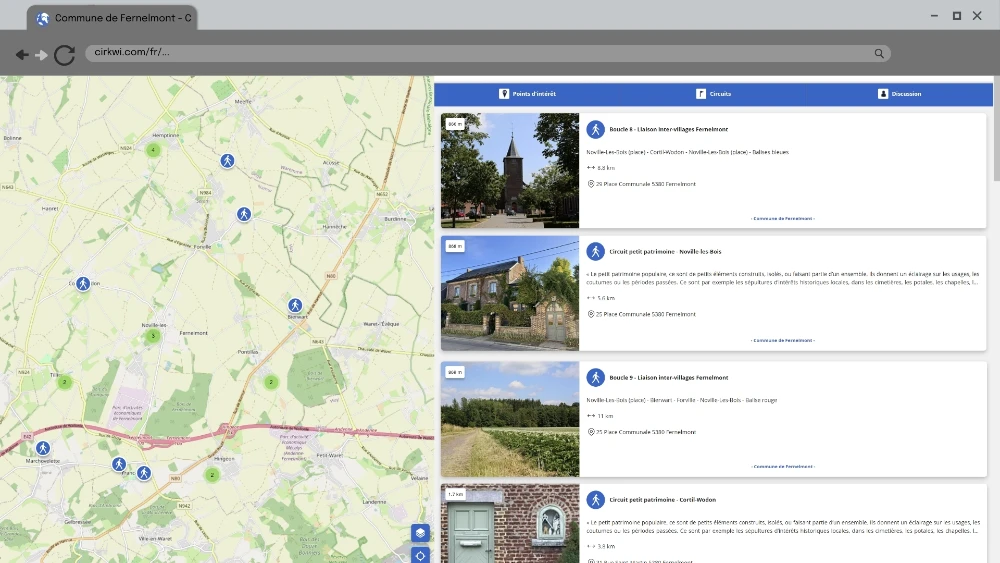The image size is (1000, 563).
Task: Open Circuit petit patrimoine - Noville-les-Bois
Action: coord(665,252)
